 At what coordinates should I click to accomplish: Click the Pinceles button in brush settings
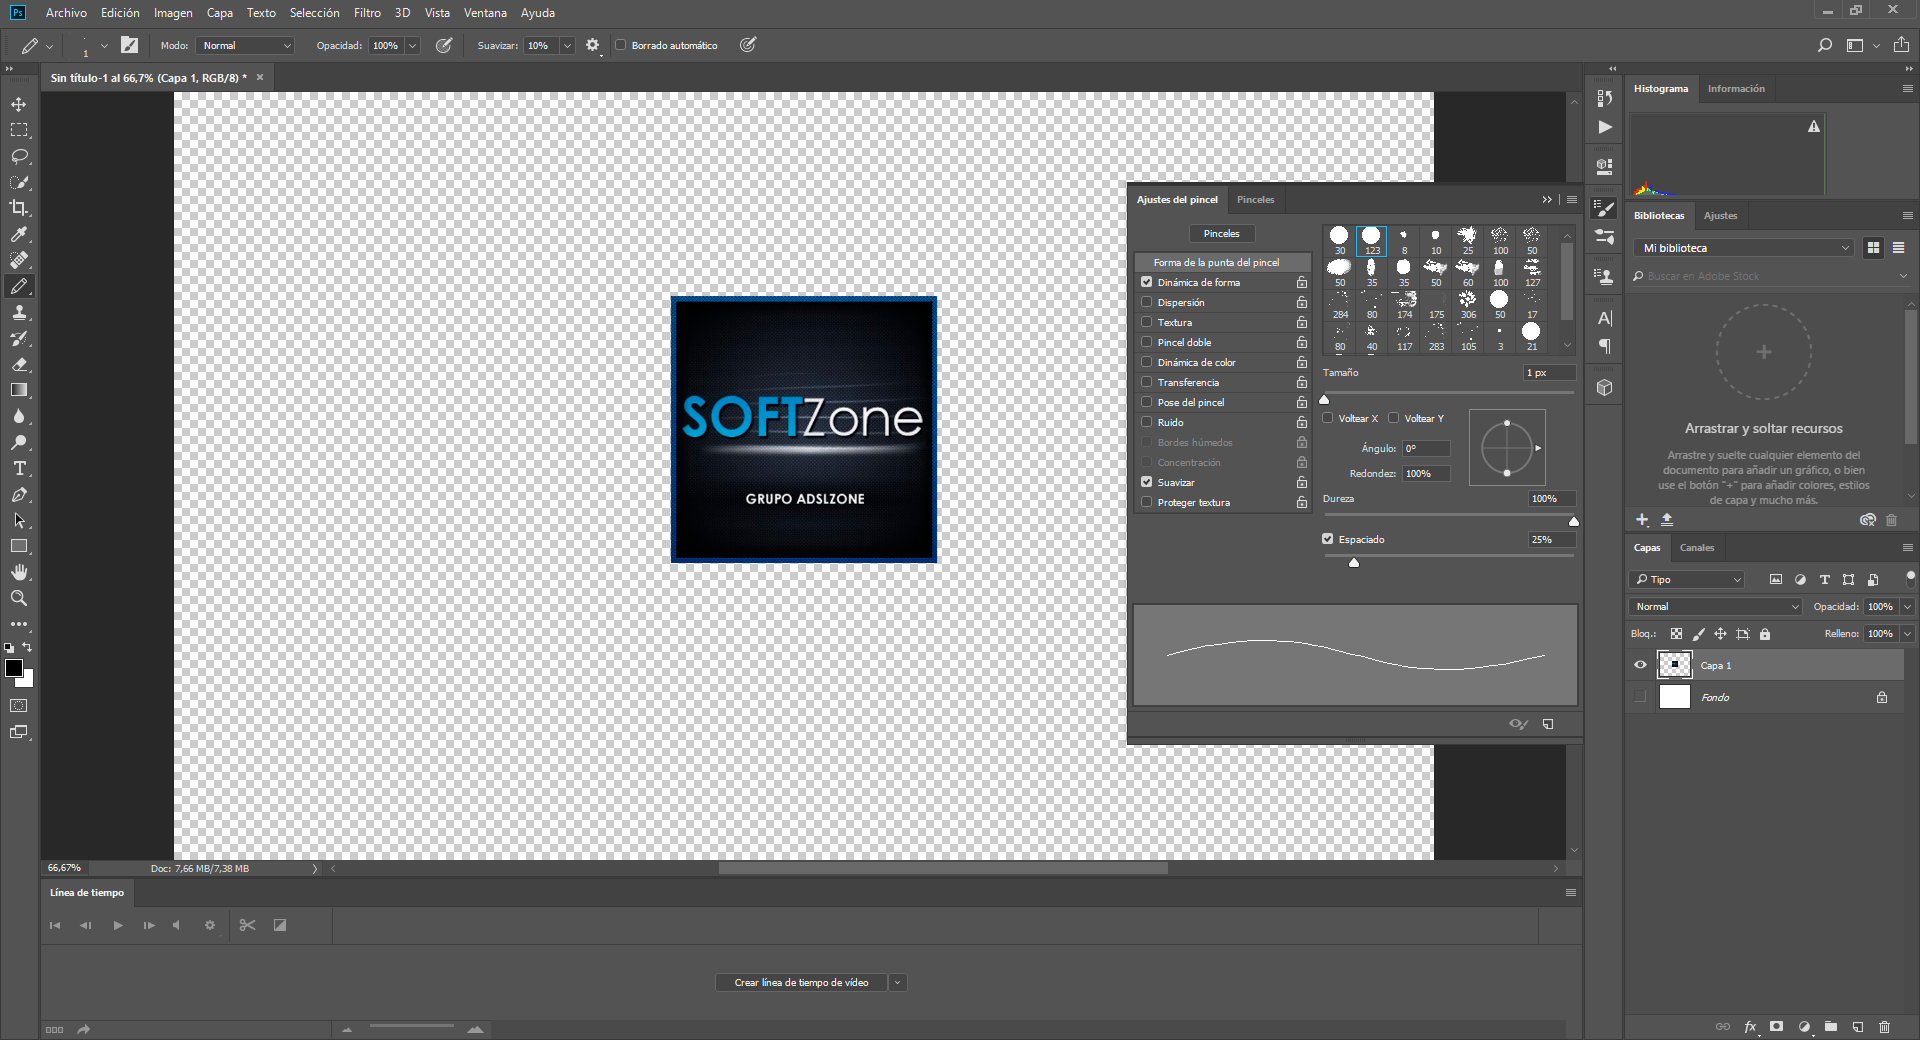click(x=1221, y=233)
